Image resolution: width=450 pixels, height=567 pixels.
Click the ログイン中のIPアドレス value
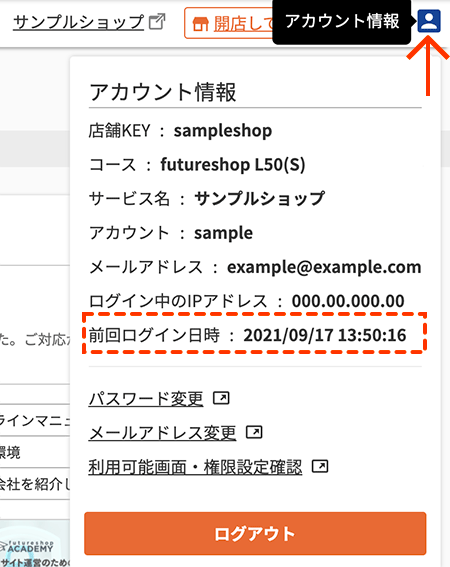coord(348,301)
